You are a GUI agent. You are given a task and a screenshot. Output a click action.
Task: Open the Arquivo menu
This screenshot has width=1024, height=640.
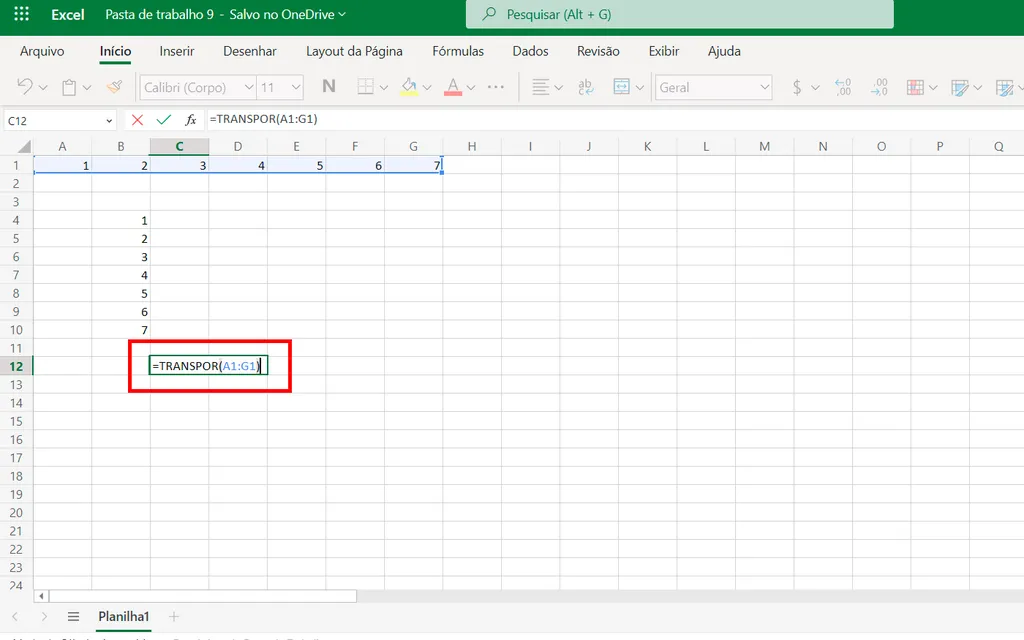click(43, 51)
